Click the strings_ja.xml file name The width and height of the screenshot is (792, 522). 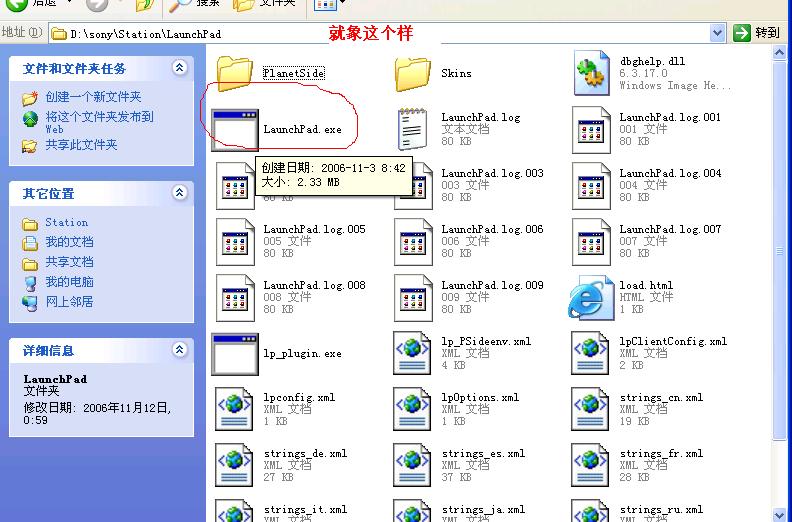(x=483, y=509)
